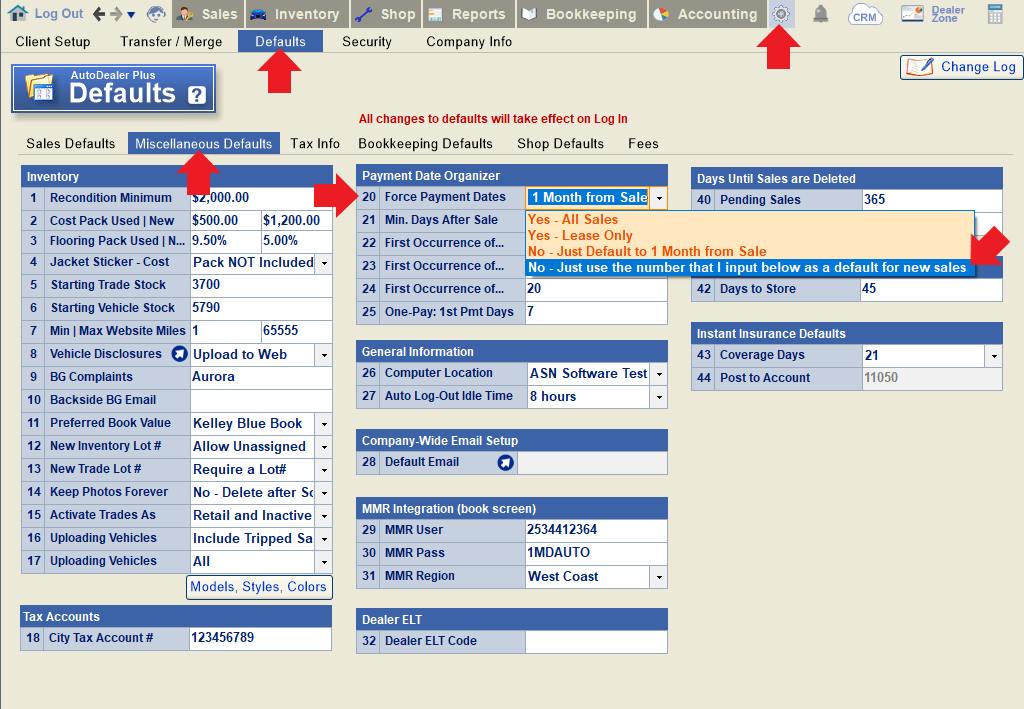This screenshot has width=1024, height=709.
Task: Click MMR Pass field
Action: 596,553
